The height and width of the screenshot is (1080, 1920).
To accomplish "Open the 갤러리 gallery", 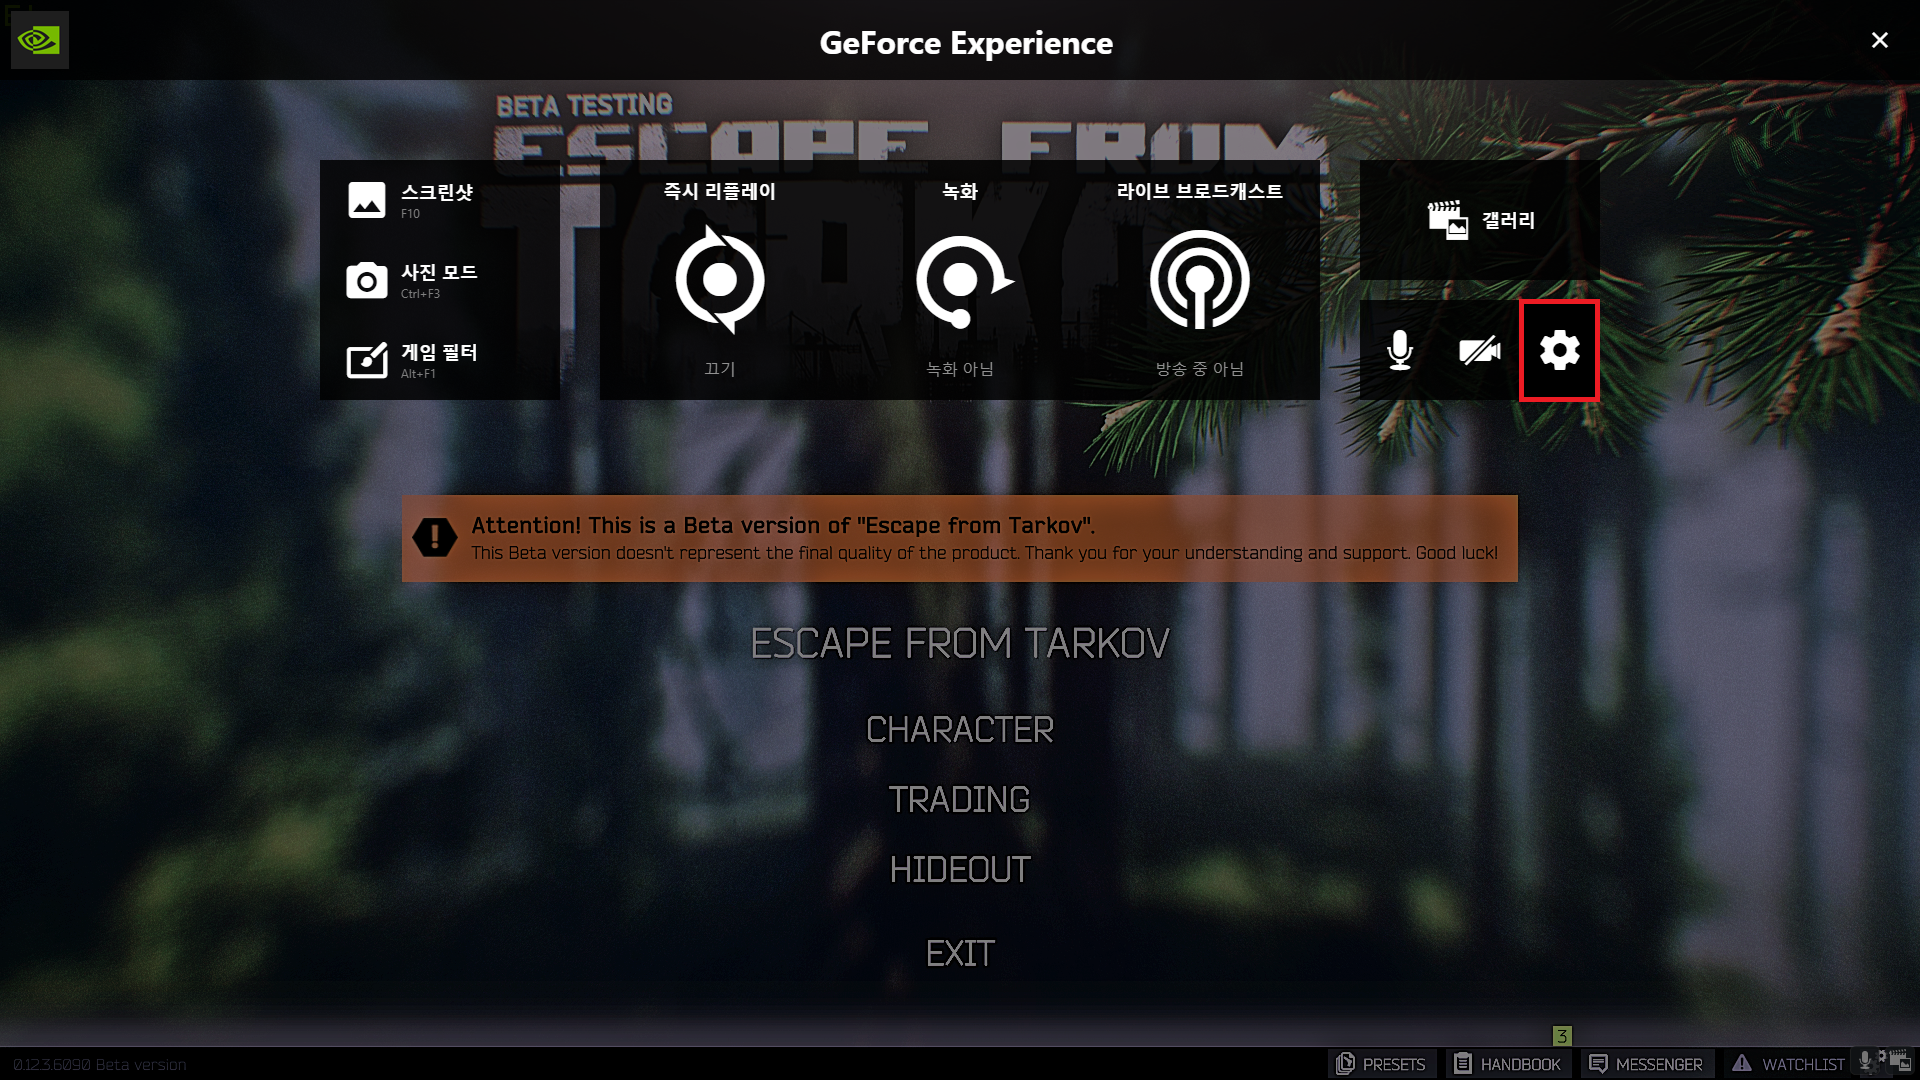I will (x=1480, y=220).
